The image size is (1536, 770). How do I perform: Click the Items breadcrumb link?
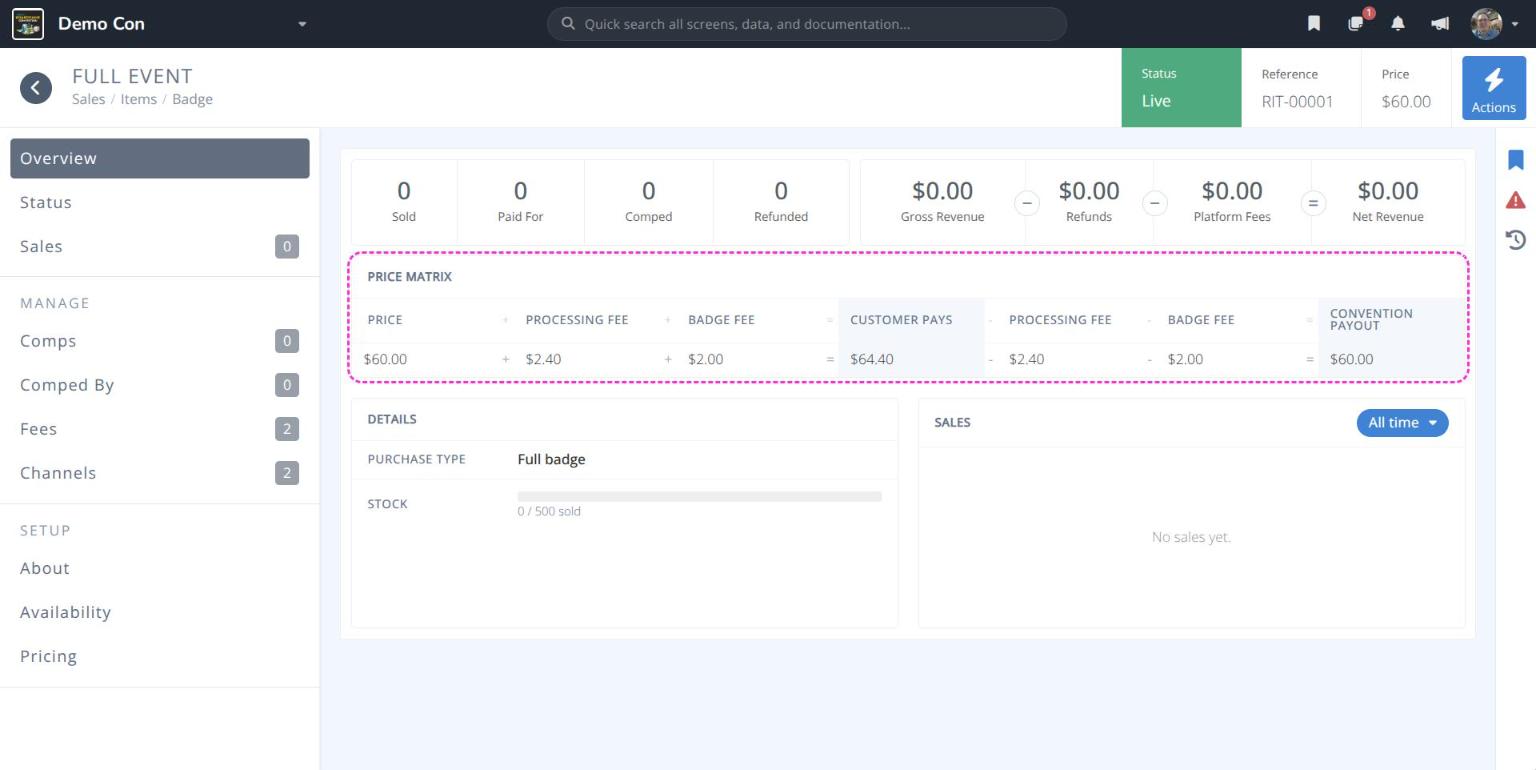pyautogui.click(x=139, y=99)
